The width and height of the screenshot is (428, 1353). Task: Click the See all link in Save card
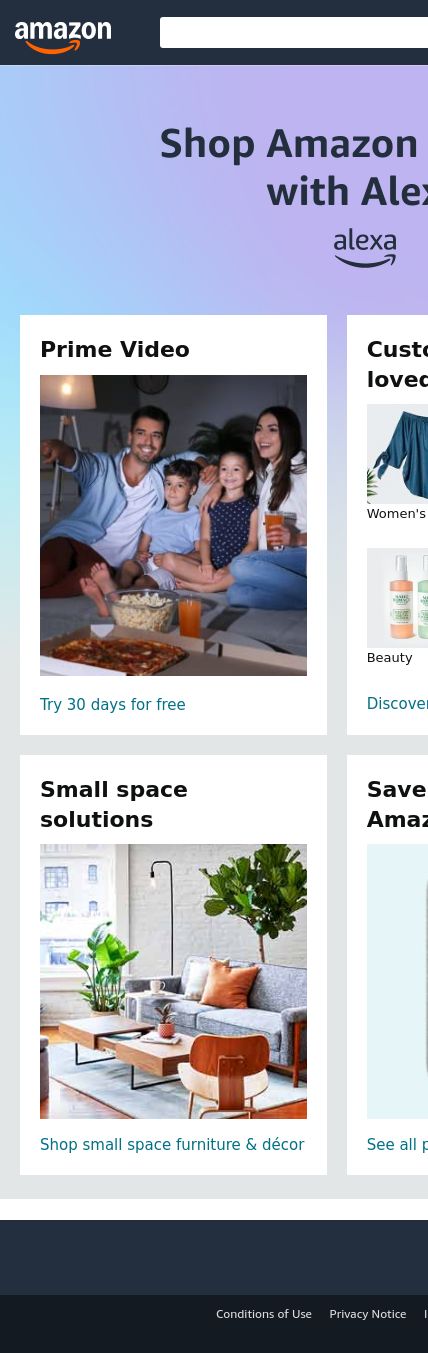coord(397,1145)
